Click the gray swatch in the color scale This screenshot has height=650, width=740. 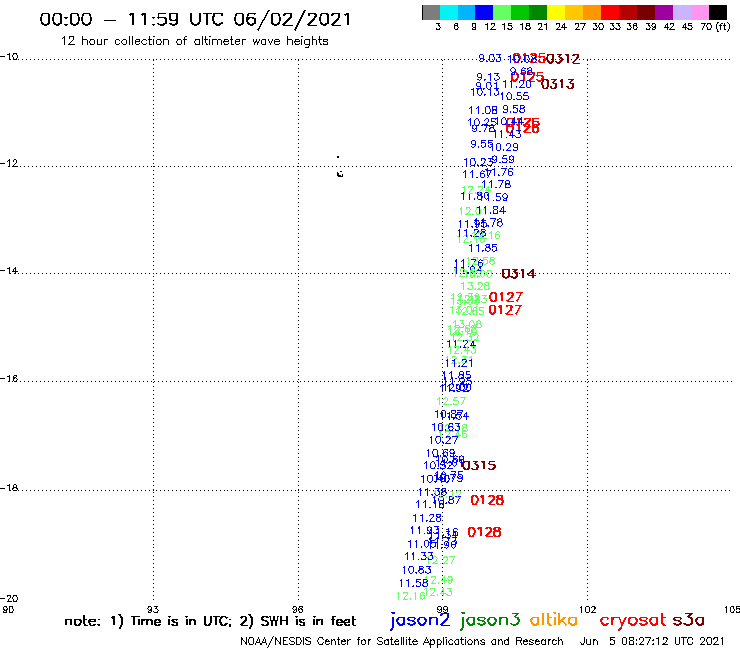(431, 12)
